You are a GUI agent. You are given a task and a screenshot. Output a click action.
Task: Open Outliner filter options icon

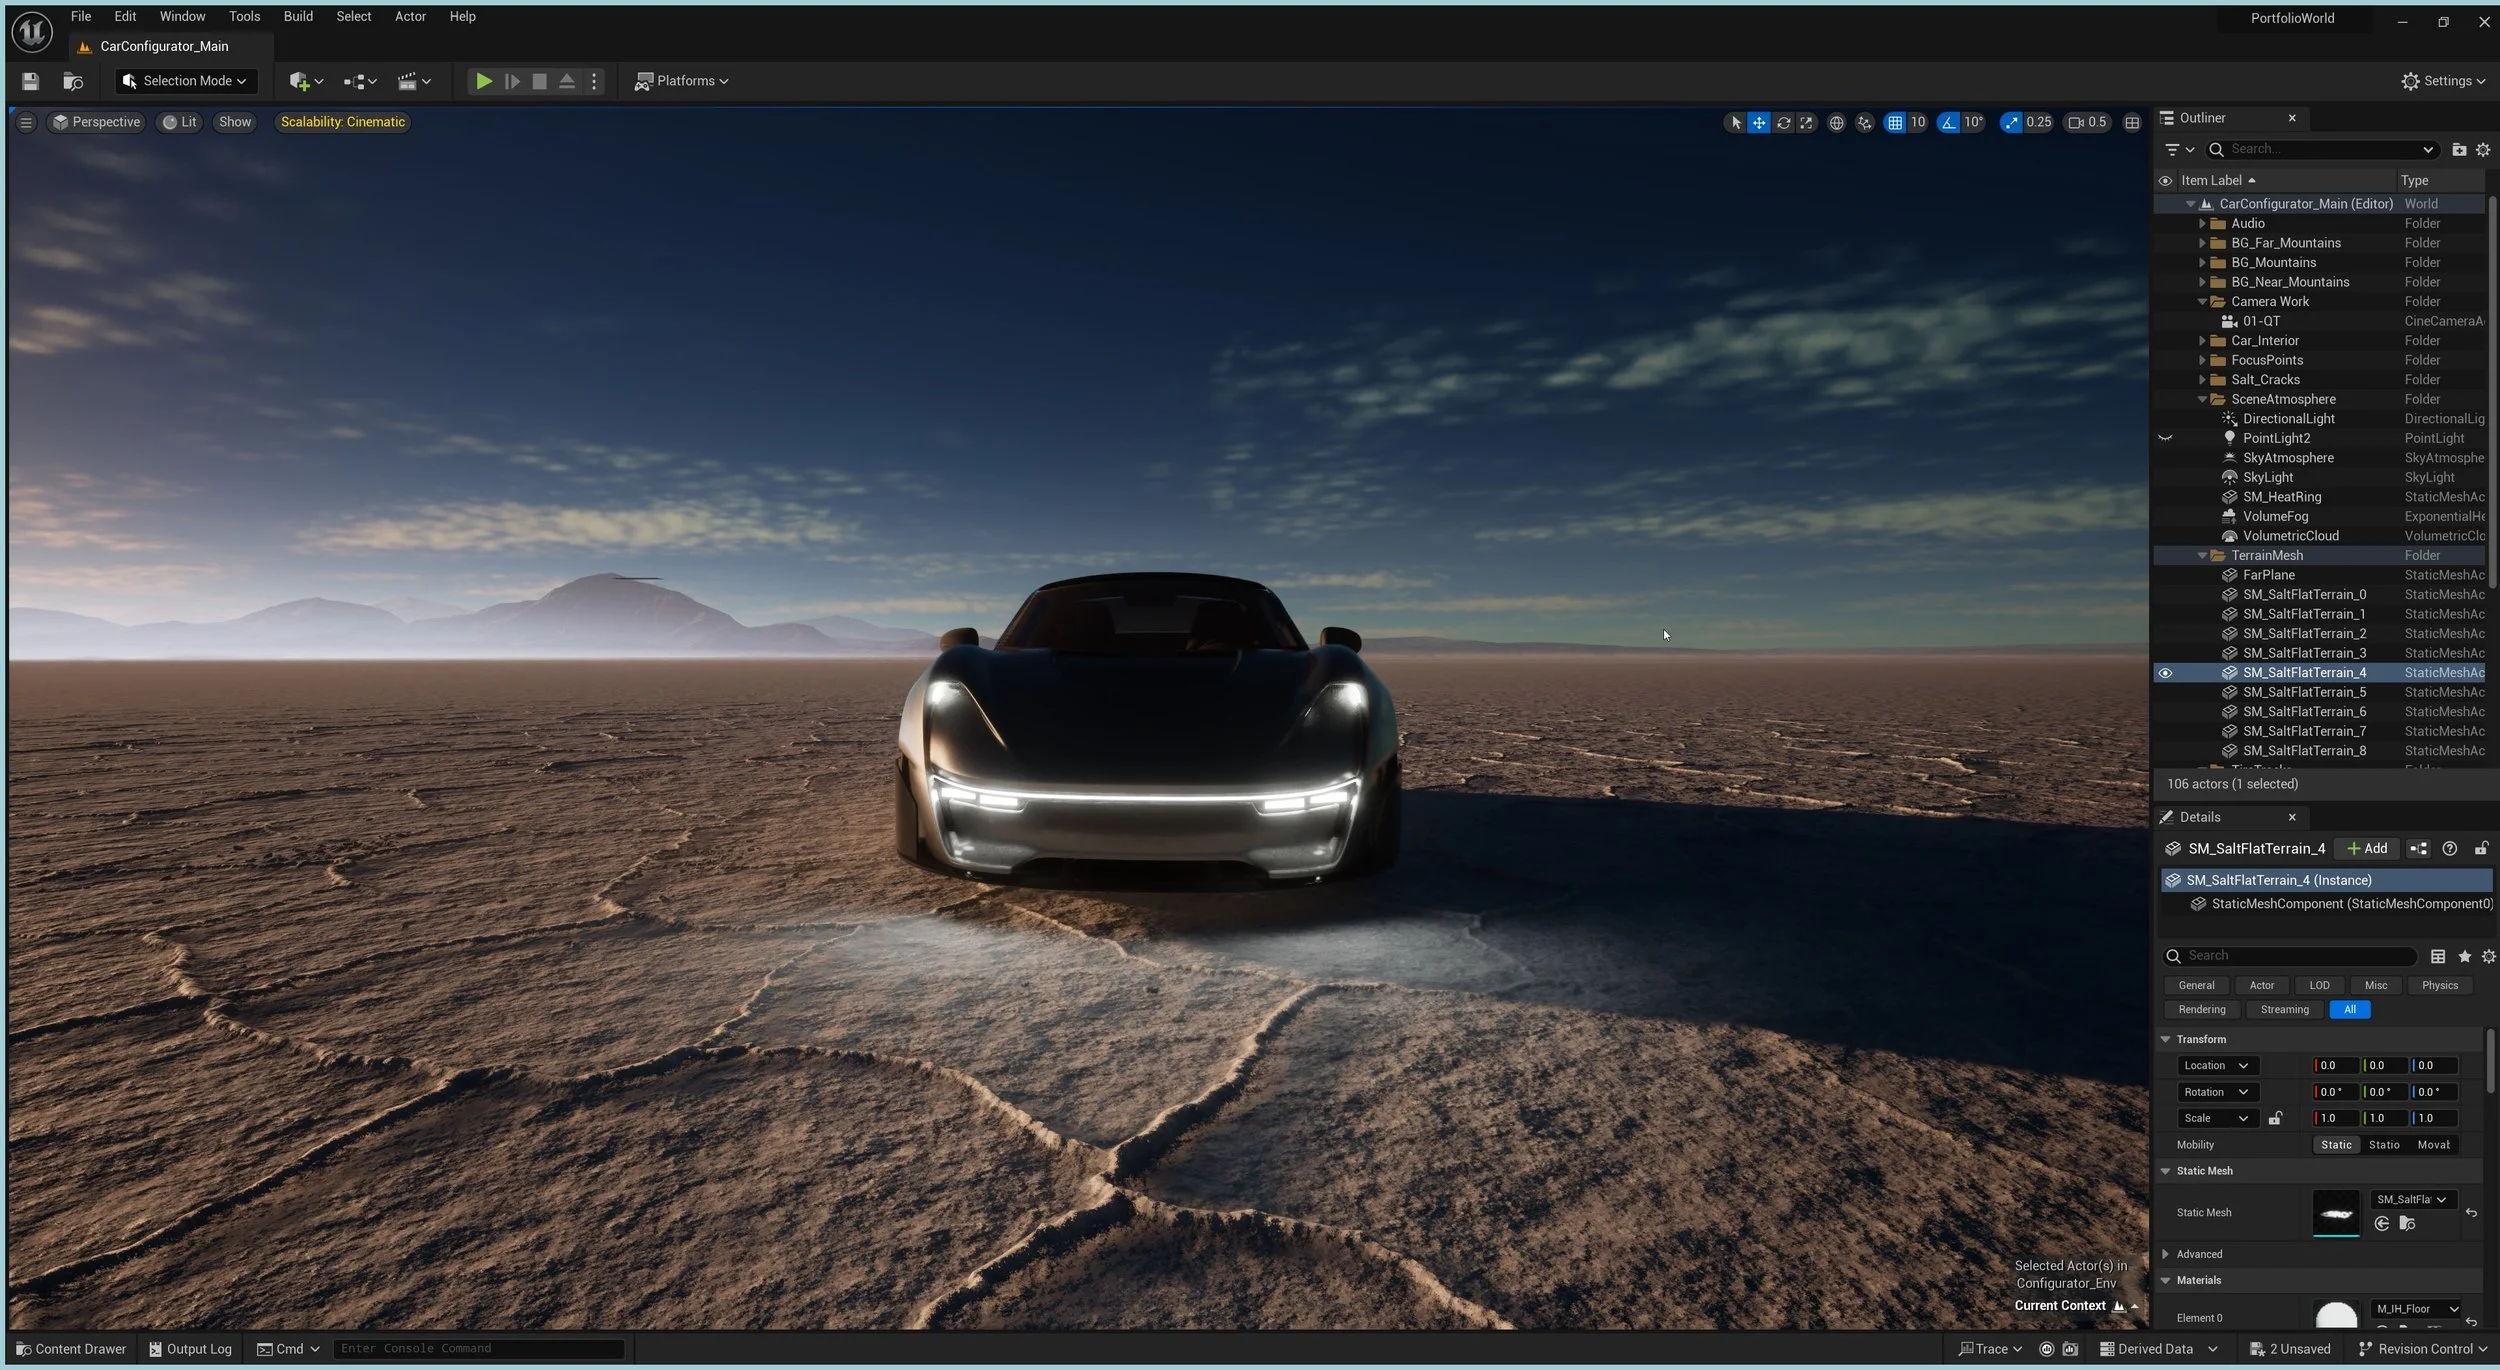(2179, 149)
